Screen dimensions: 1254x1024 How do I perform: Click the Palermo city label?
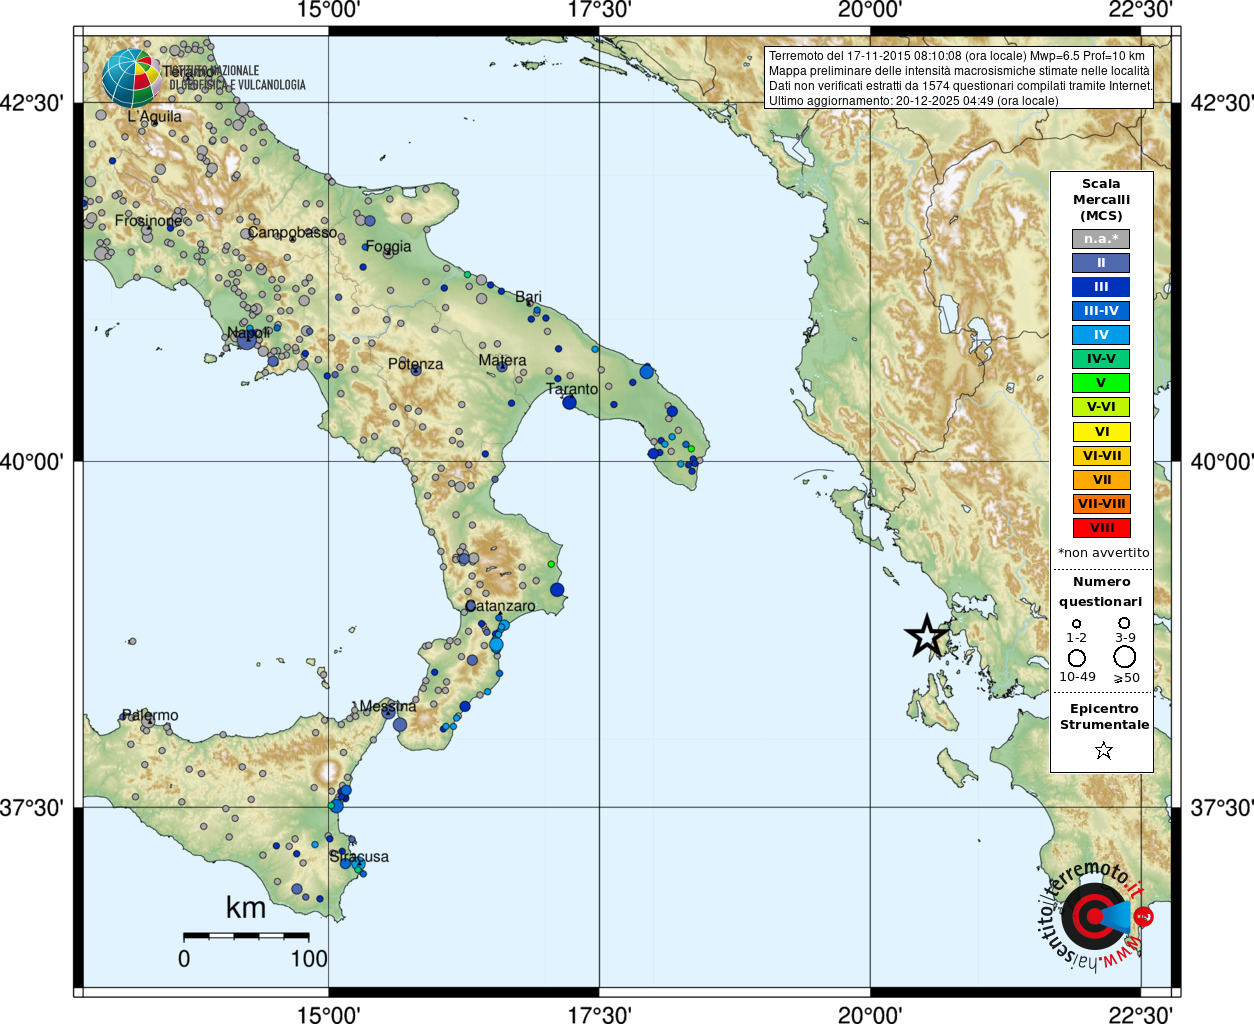pos(150,715)
